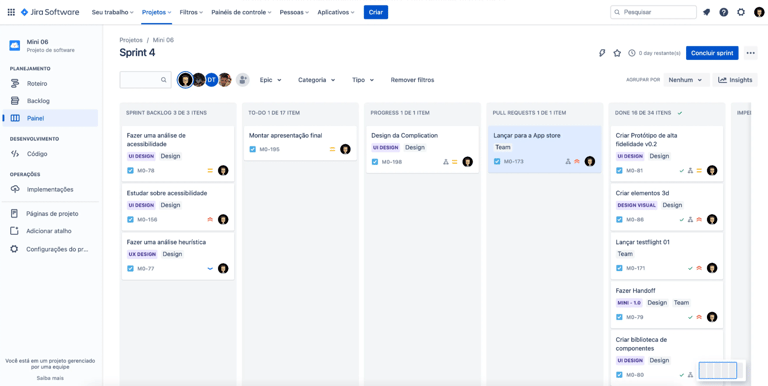
Task: Open the Tipo filter dropdown
Action: (x=363, y=80)
